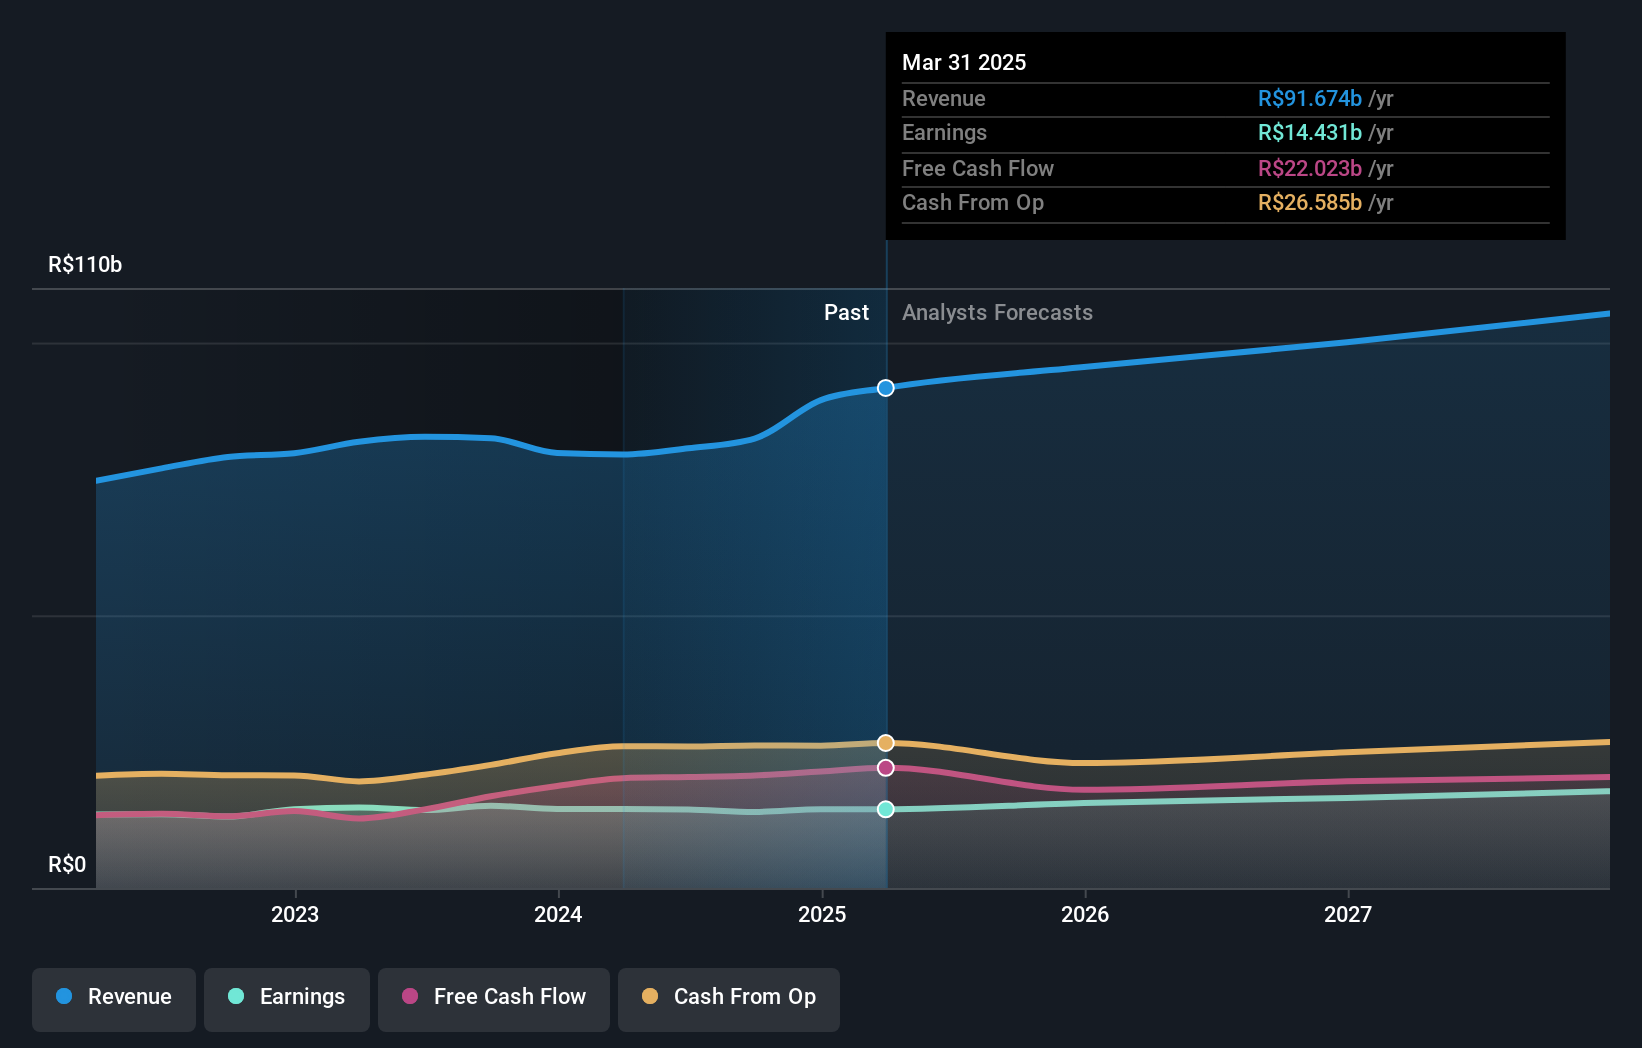Click the R$26.585b cash from op value
Screen dimensions: 1642x1048
(x=1309, y=202)
